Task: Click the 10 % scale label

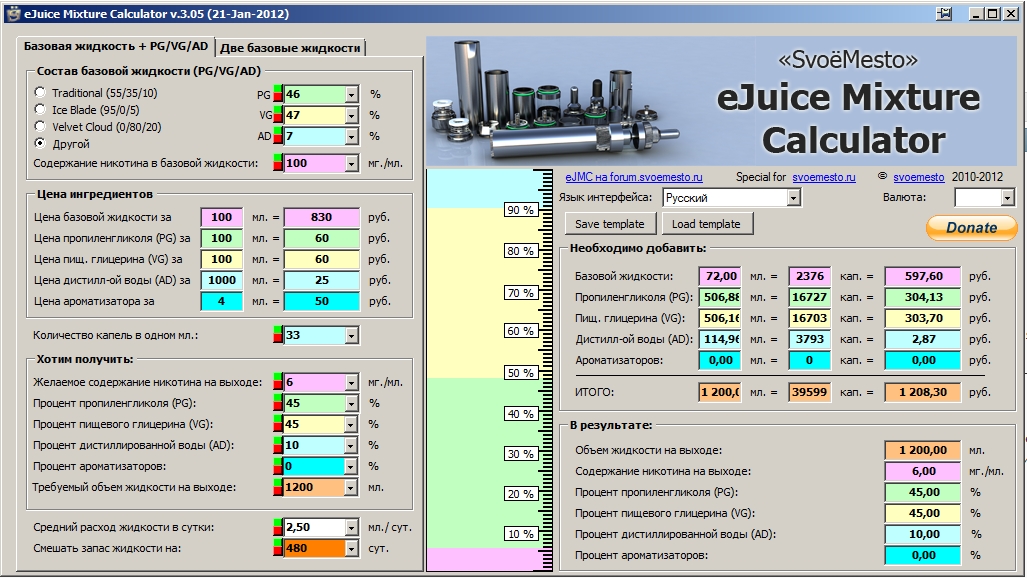Action: [521, 533]
